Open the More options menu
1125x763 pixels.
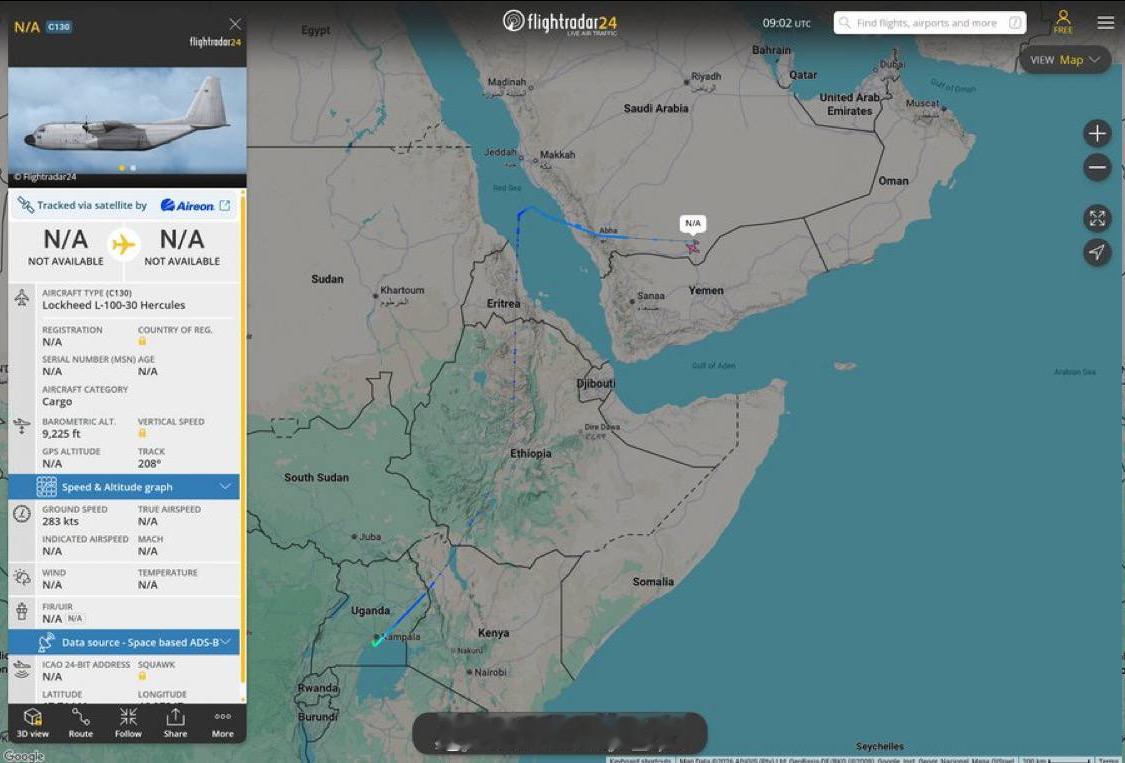pyautogui.click(x=222, y=723)
